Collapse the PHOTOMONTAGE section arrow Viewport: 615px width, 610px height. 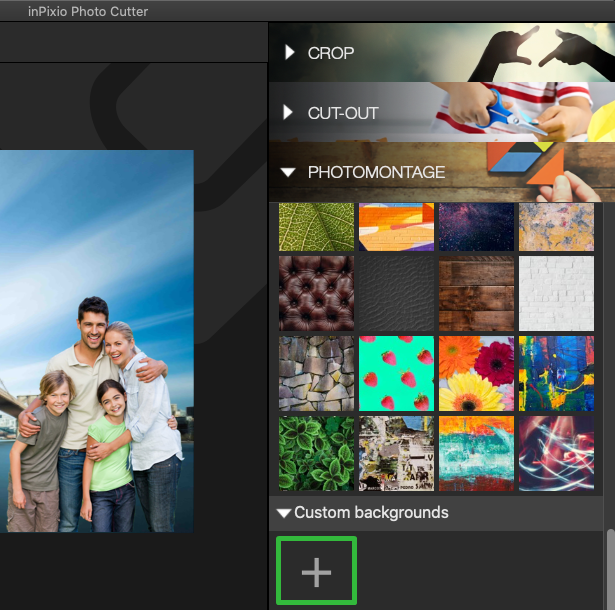[x=288, y=172]
